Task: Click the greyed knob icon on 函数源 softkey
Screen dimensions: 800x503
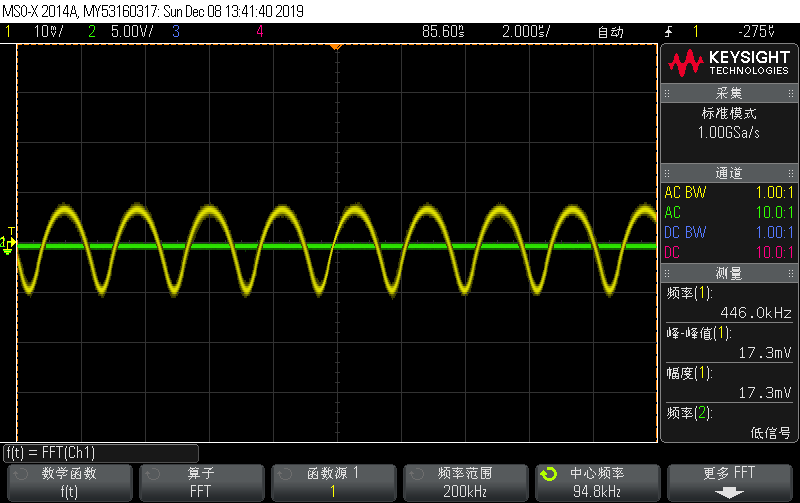Action: coord(285,474)
